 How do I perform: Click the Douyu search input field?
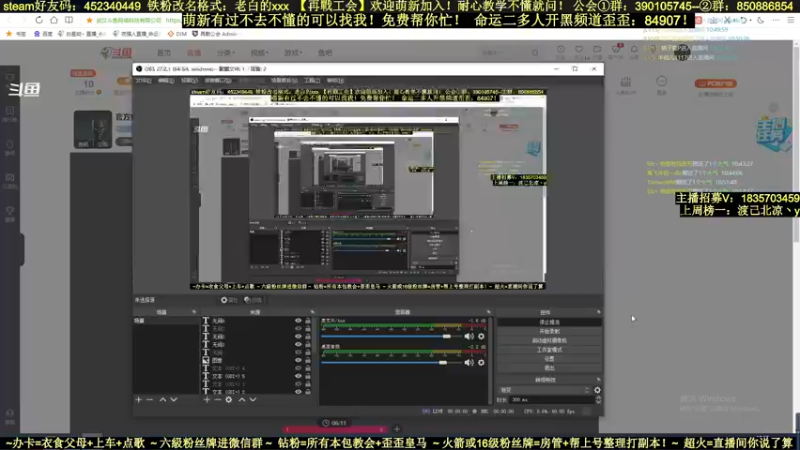tap(505, 53)
